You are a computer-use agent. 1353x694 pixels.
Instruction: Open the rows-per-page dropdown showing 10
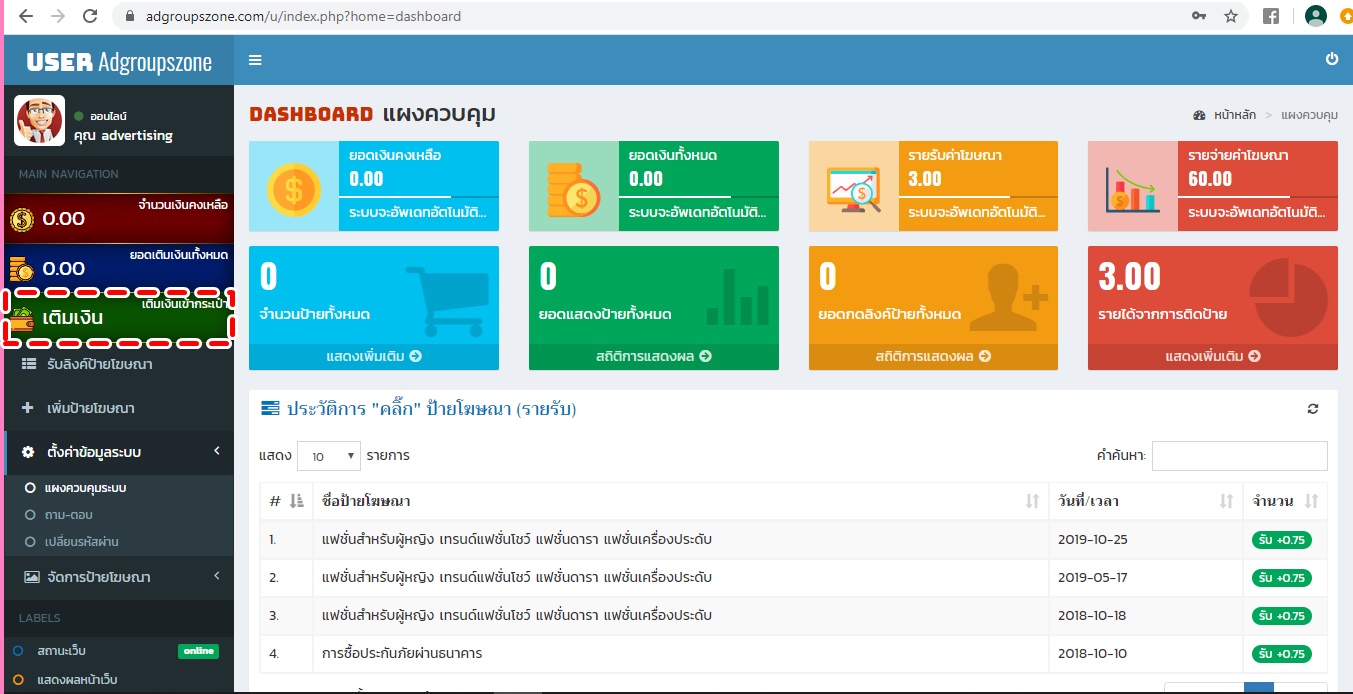[x=328, y=456]
